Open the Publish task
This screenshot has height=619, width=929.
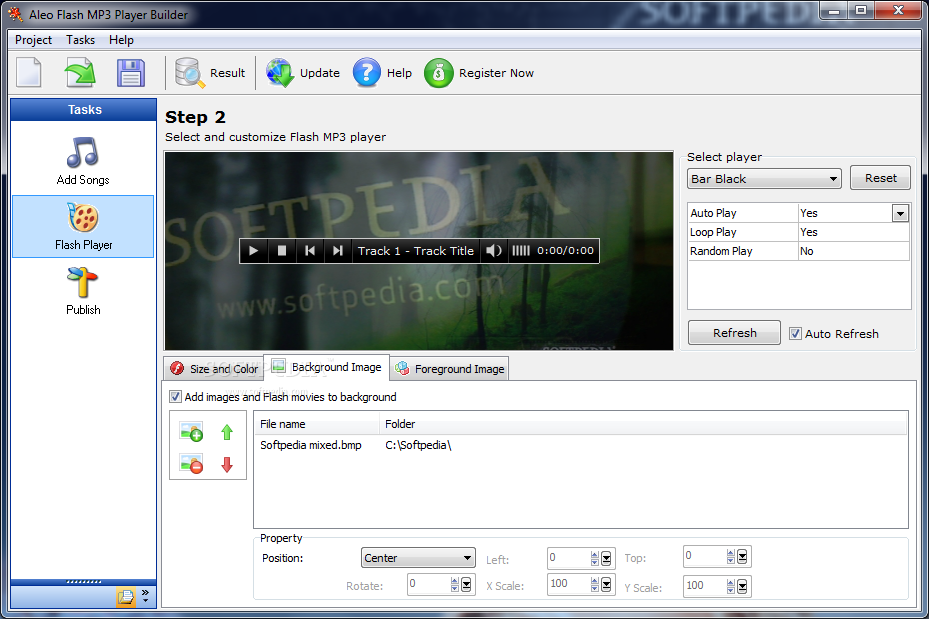83,291
